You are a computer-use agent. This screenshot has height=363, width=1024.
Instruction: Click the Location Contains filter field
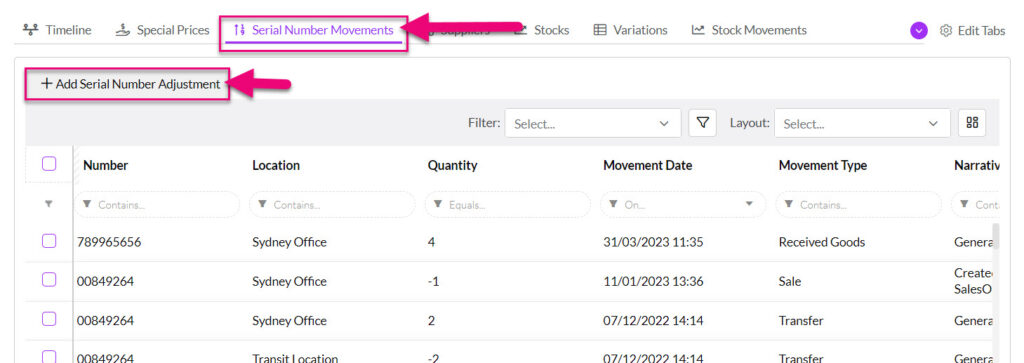[332, 204]
